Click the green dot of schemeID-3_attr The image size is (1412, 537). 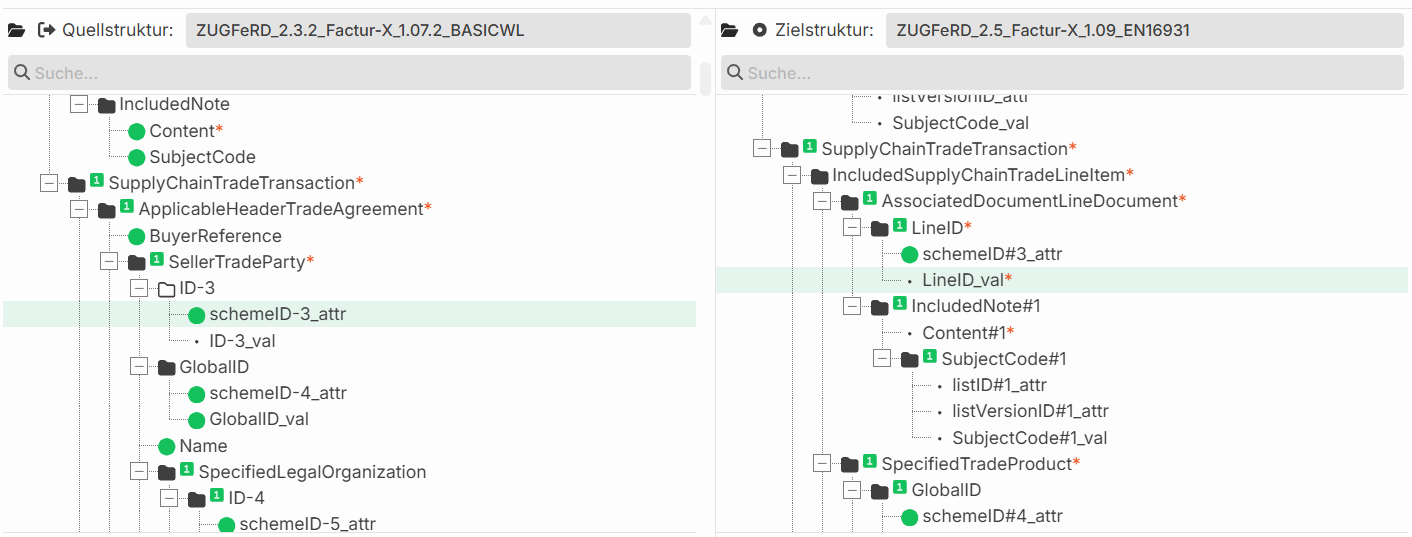click(x=197, y=315)
